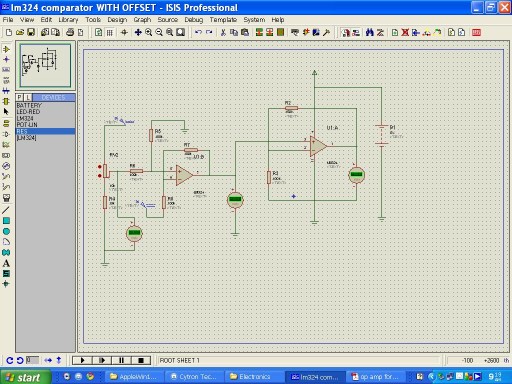Step the simulation forward

[102, 360]
